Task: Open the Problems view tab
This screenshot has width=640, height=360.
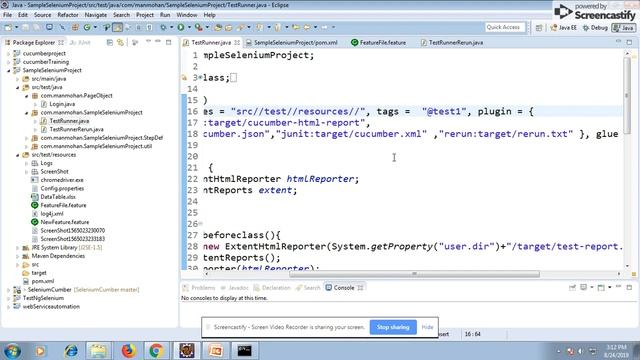Action: pos(199,288)
